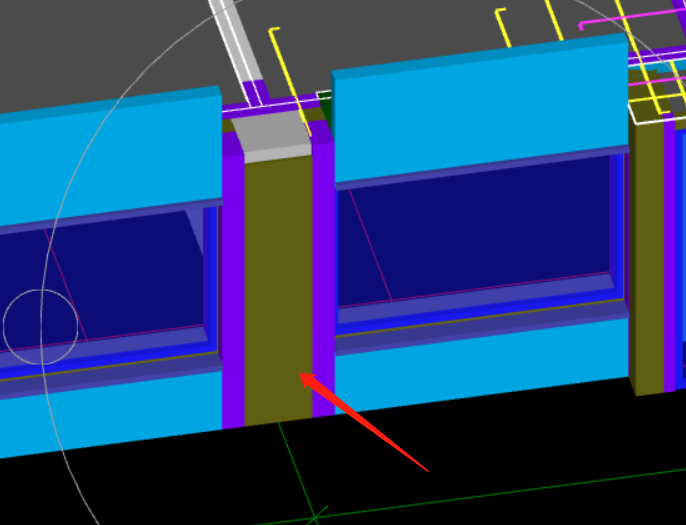Select the olive column between the two windows

tap(278, 289)
